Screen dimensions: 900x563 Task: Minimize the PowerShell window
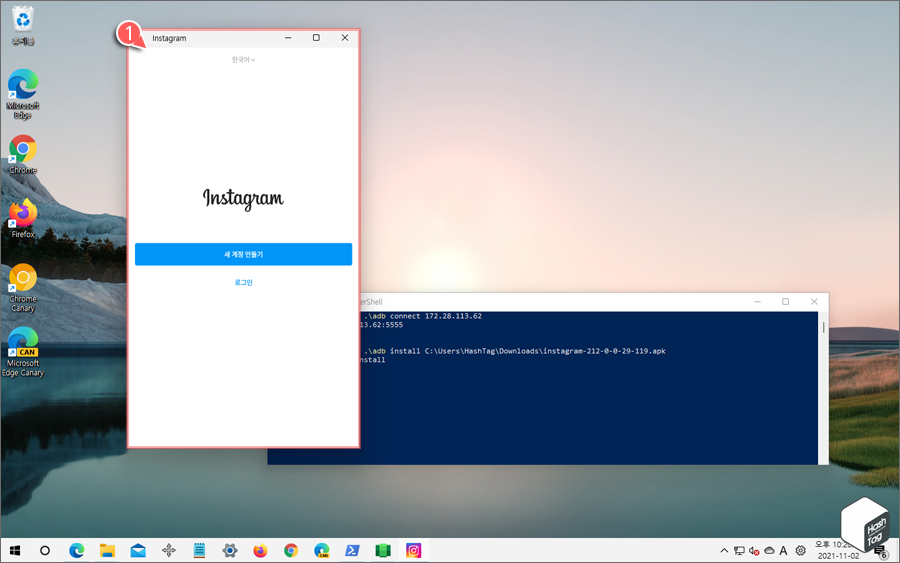[758, 302]
